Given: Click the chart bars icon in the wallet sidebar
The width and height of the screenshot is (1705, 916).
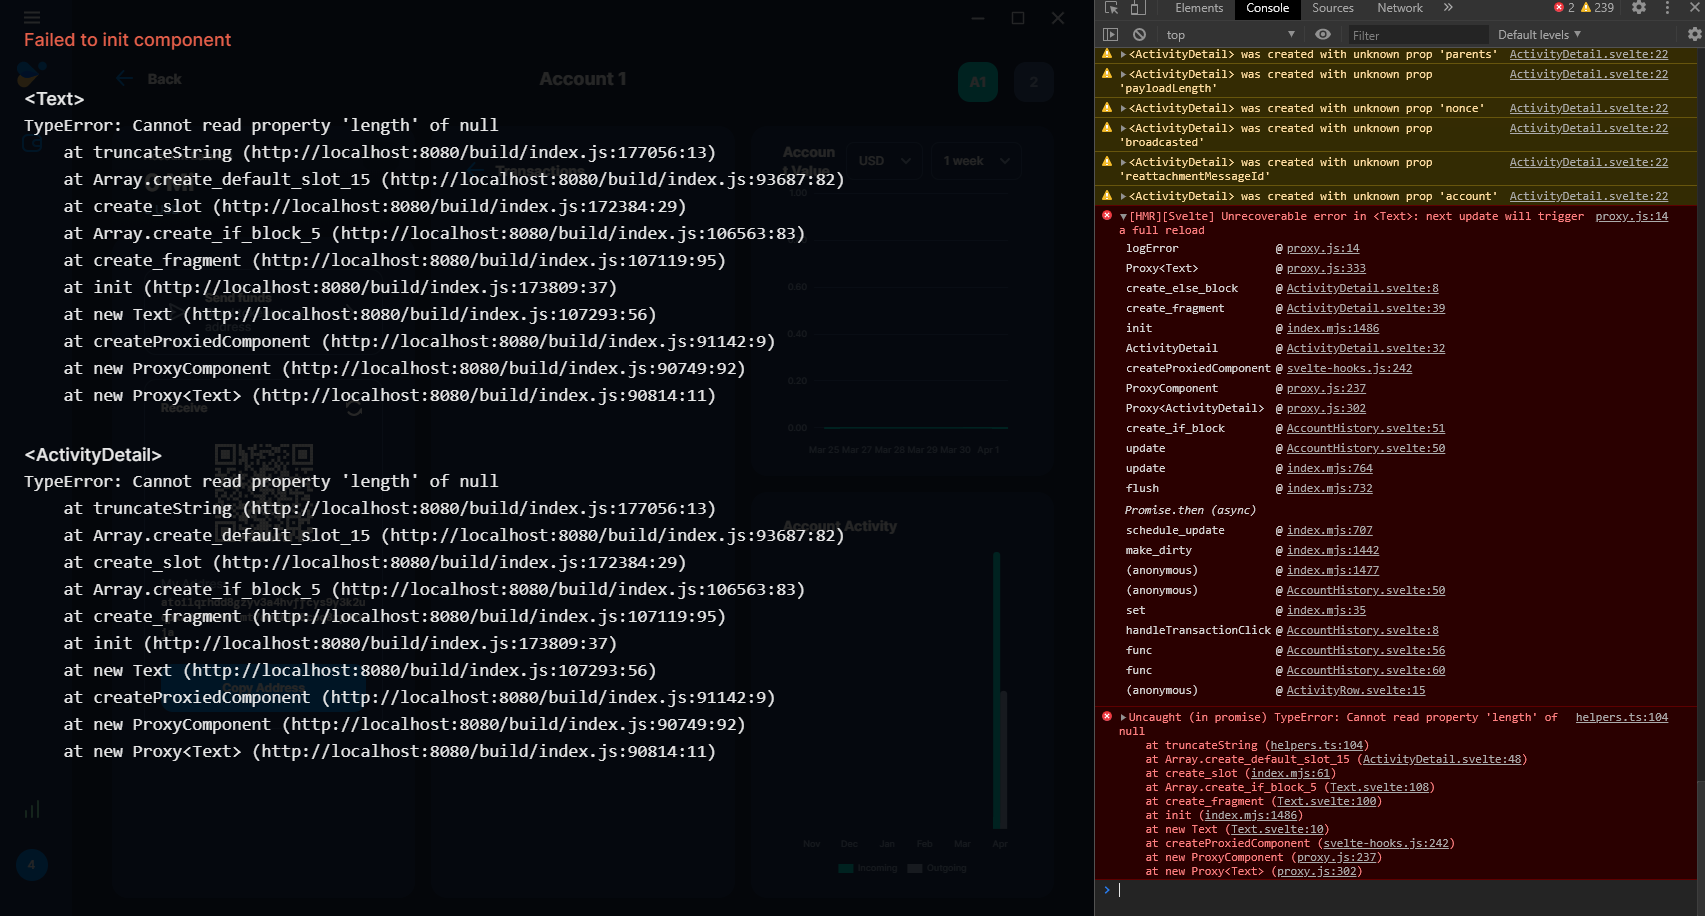Looking at the screenshot, I should click(31, 808).
